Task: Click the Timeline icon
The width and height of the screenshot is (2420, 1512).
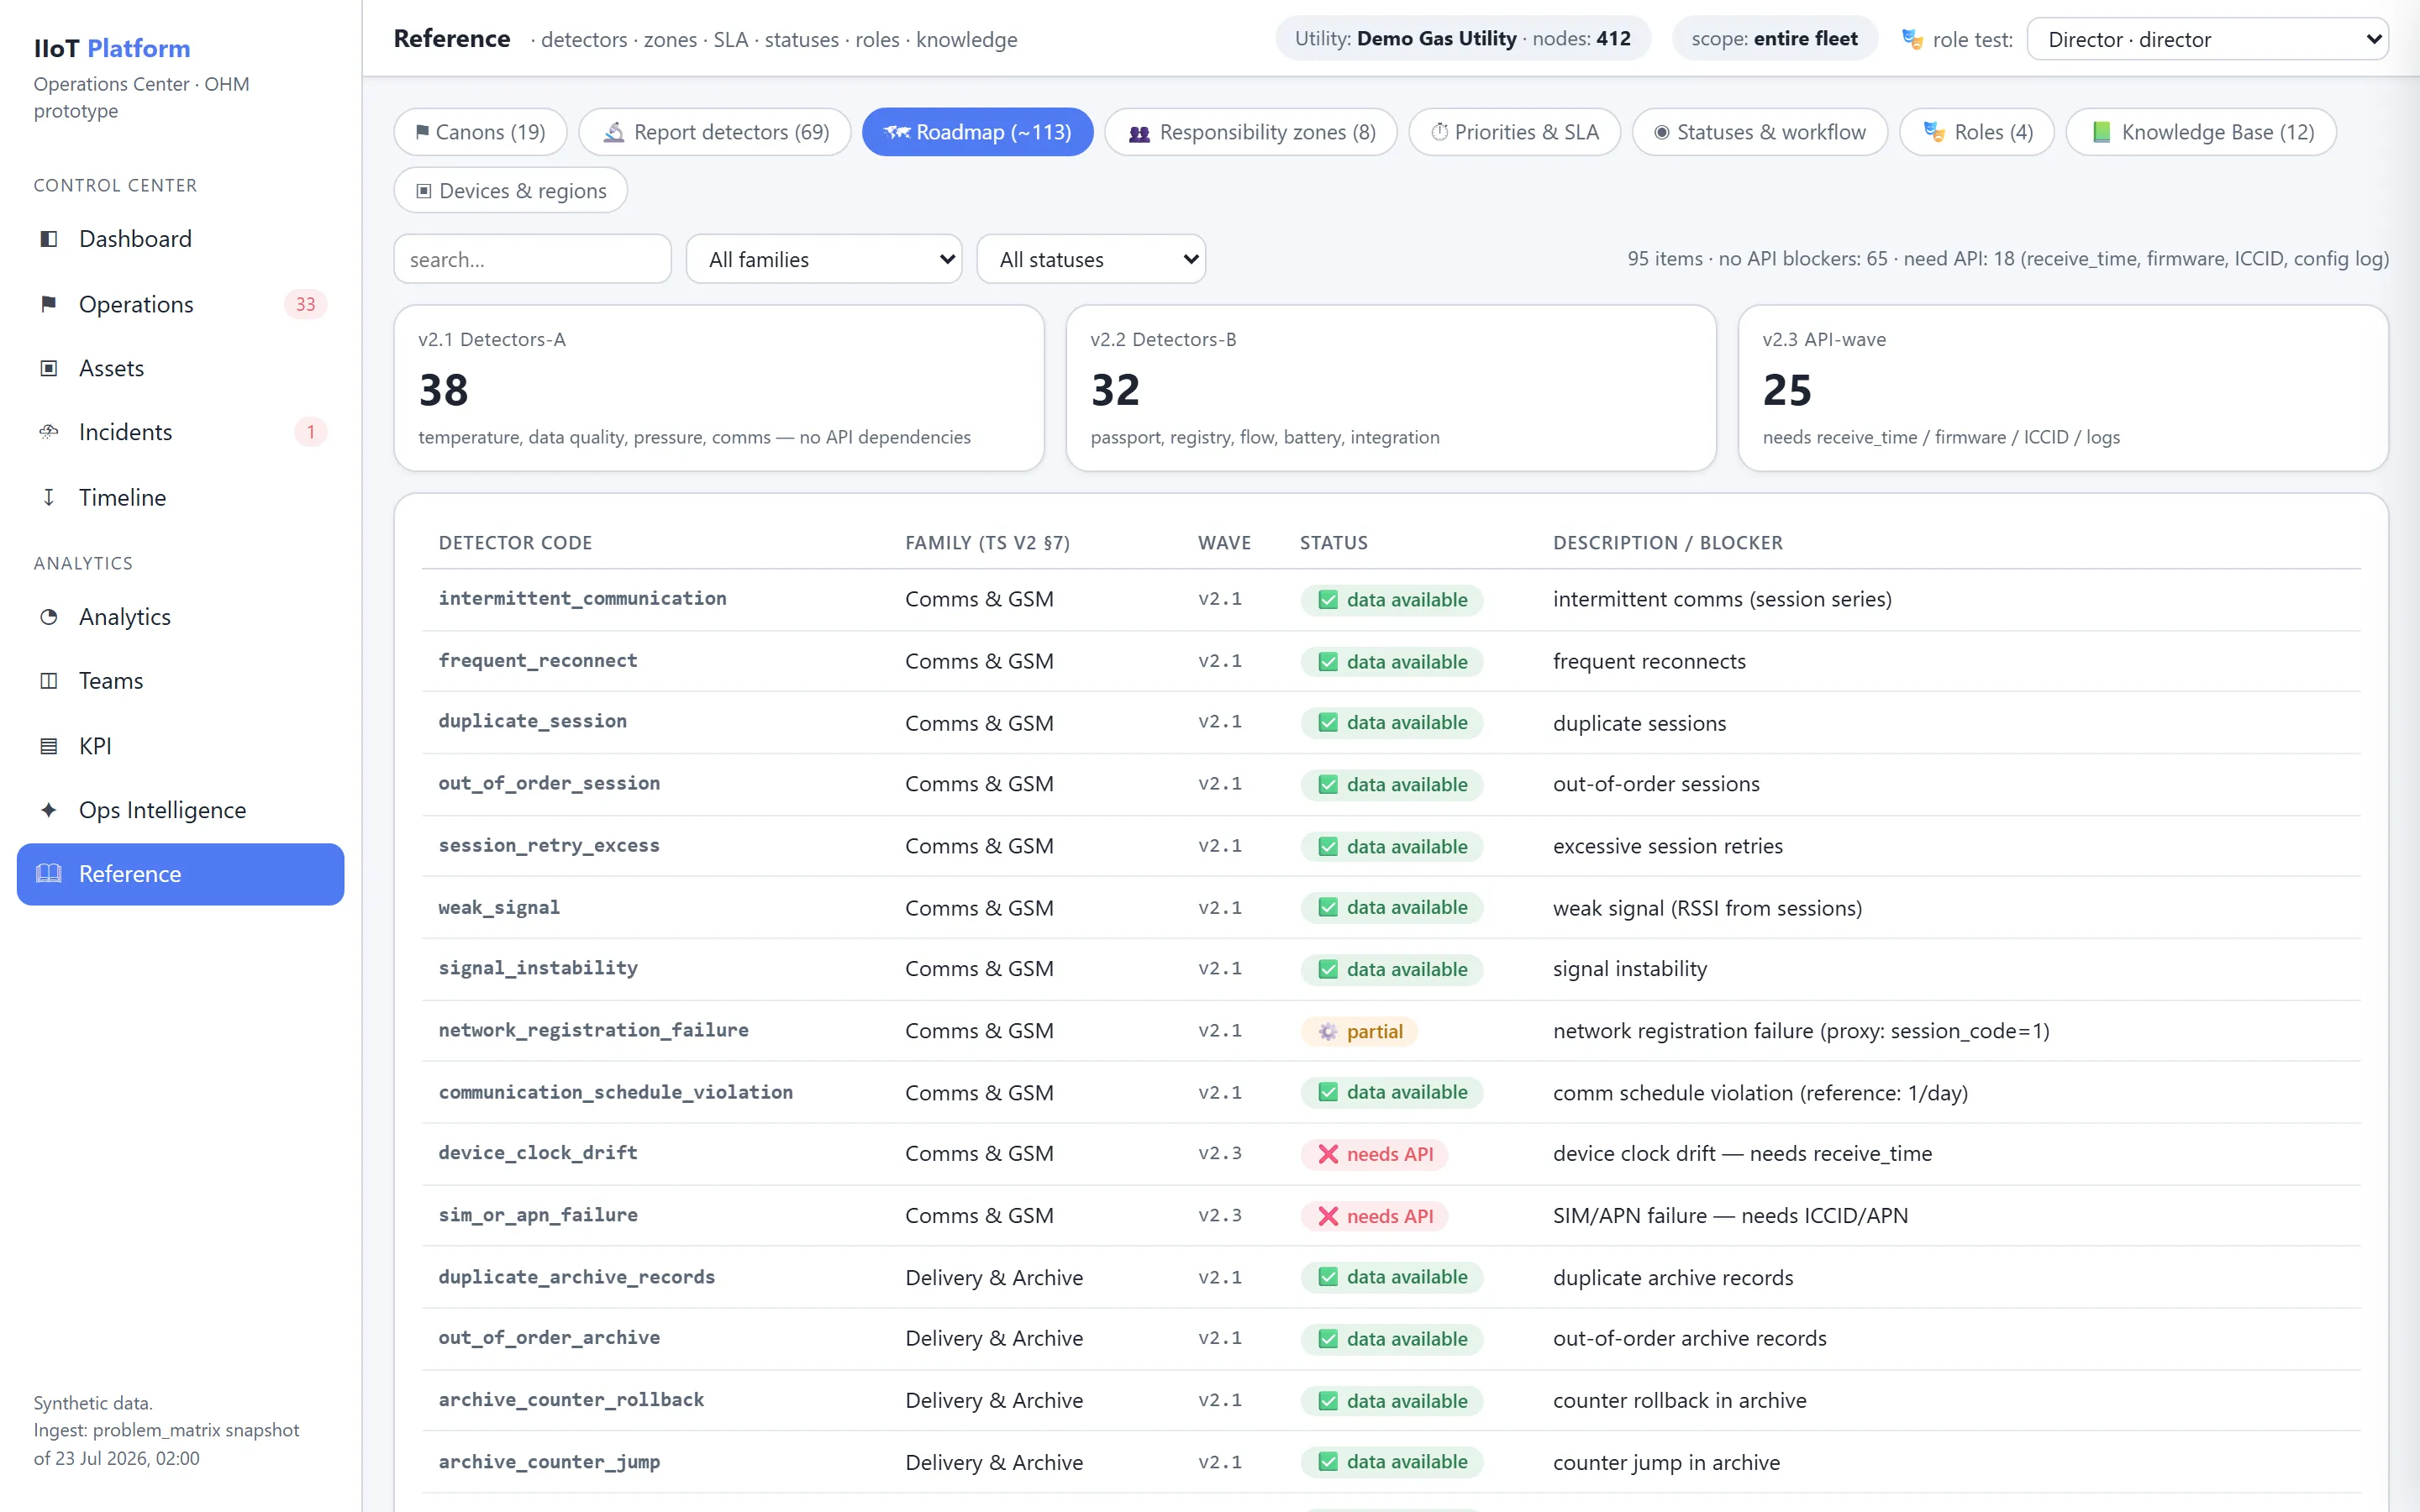Action: [48, 497]
